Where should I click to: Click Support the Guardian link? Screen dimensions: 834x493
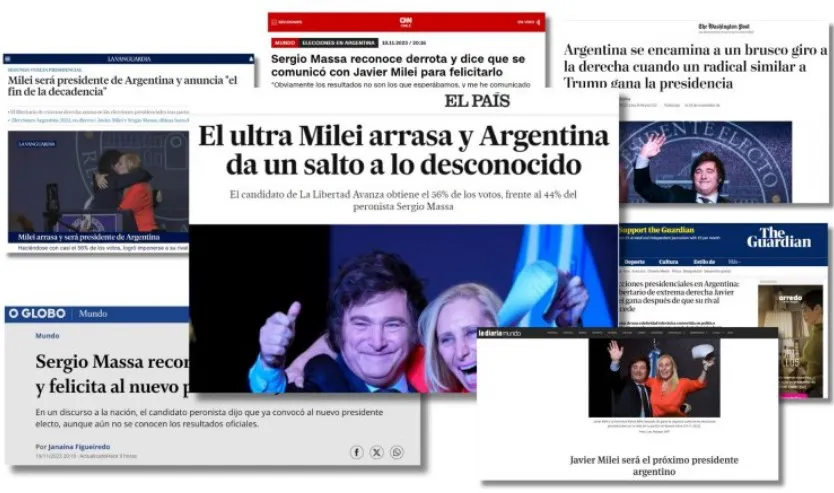click(x=657, y=230)
